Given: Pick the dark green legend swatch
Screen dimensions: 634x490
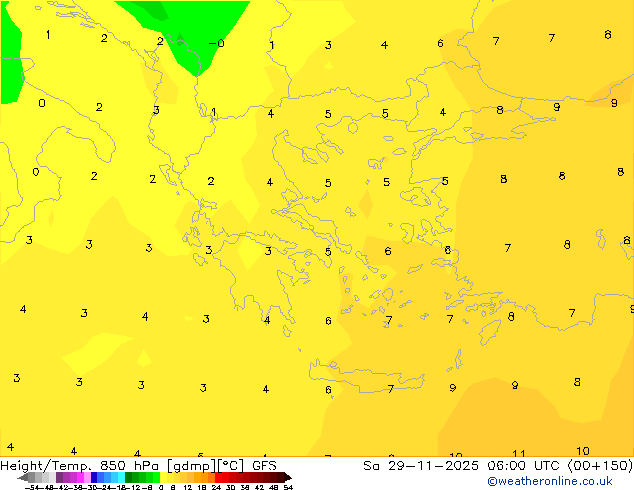Looking at the screenshot, I should click(128, 477).
